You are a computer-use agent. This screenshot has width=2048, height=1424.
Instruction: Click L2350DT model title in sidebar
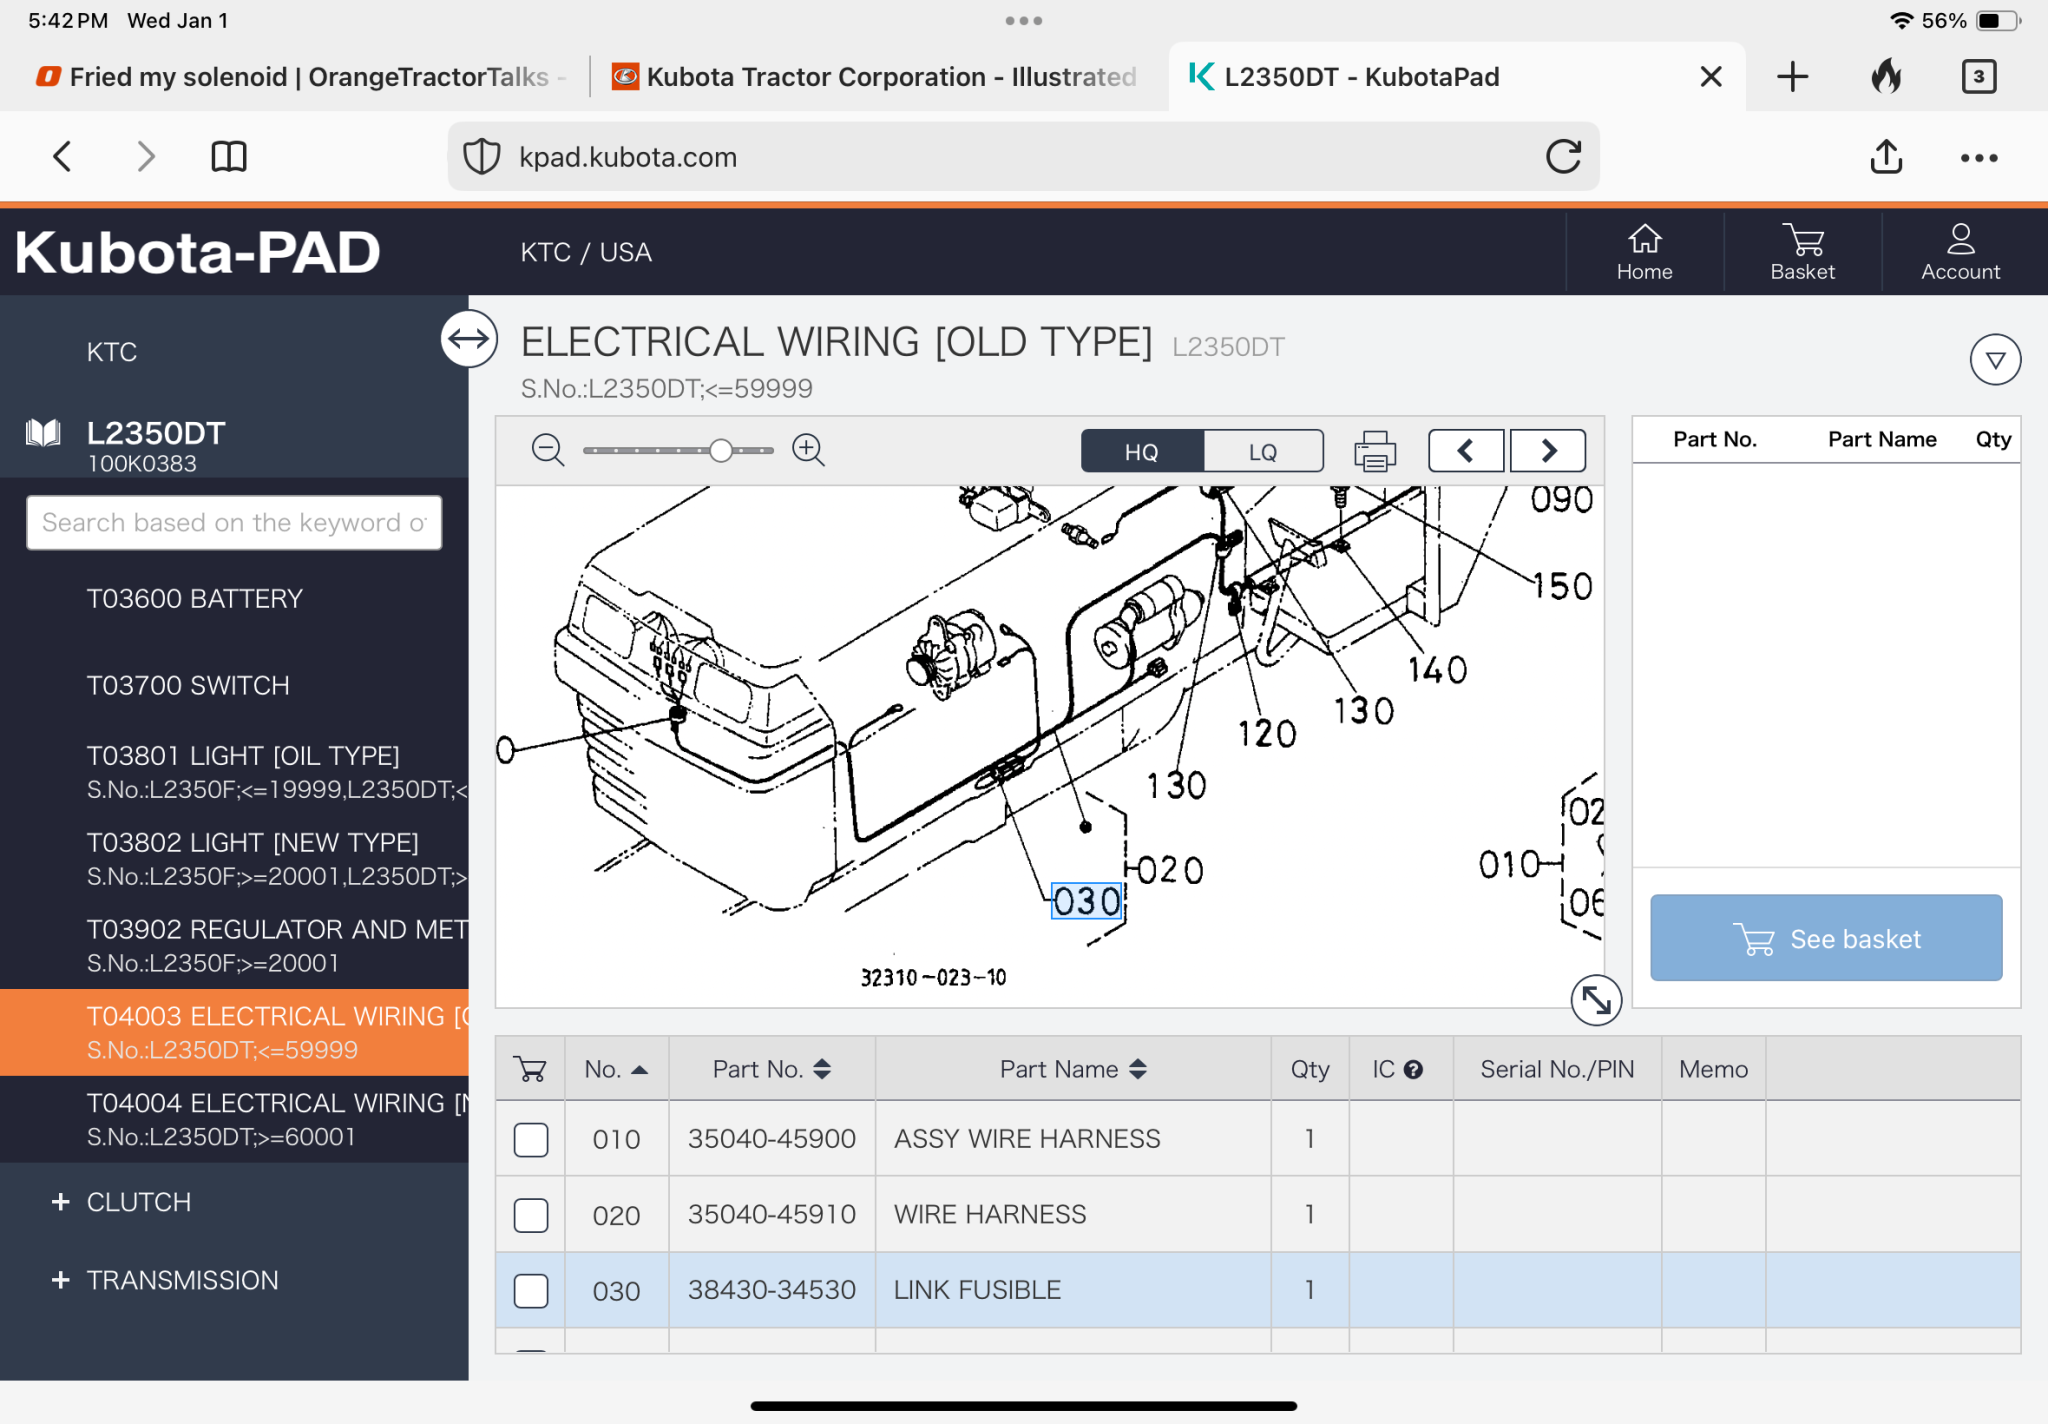click(x=156, y=433)
